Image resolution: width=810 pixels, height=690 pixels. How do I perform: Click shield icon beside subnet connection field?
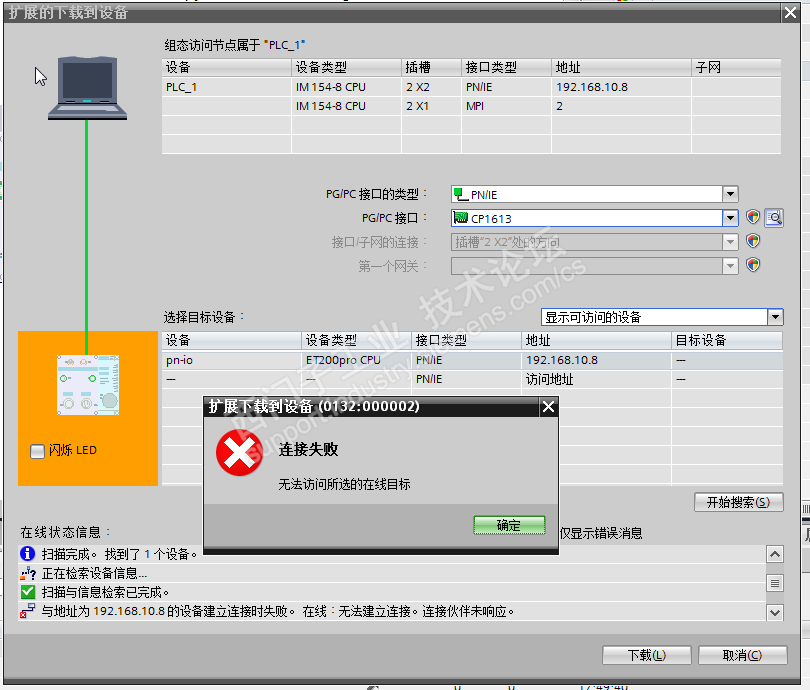pos(753,241)
